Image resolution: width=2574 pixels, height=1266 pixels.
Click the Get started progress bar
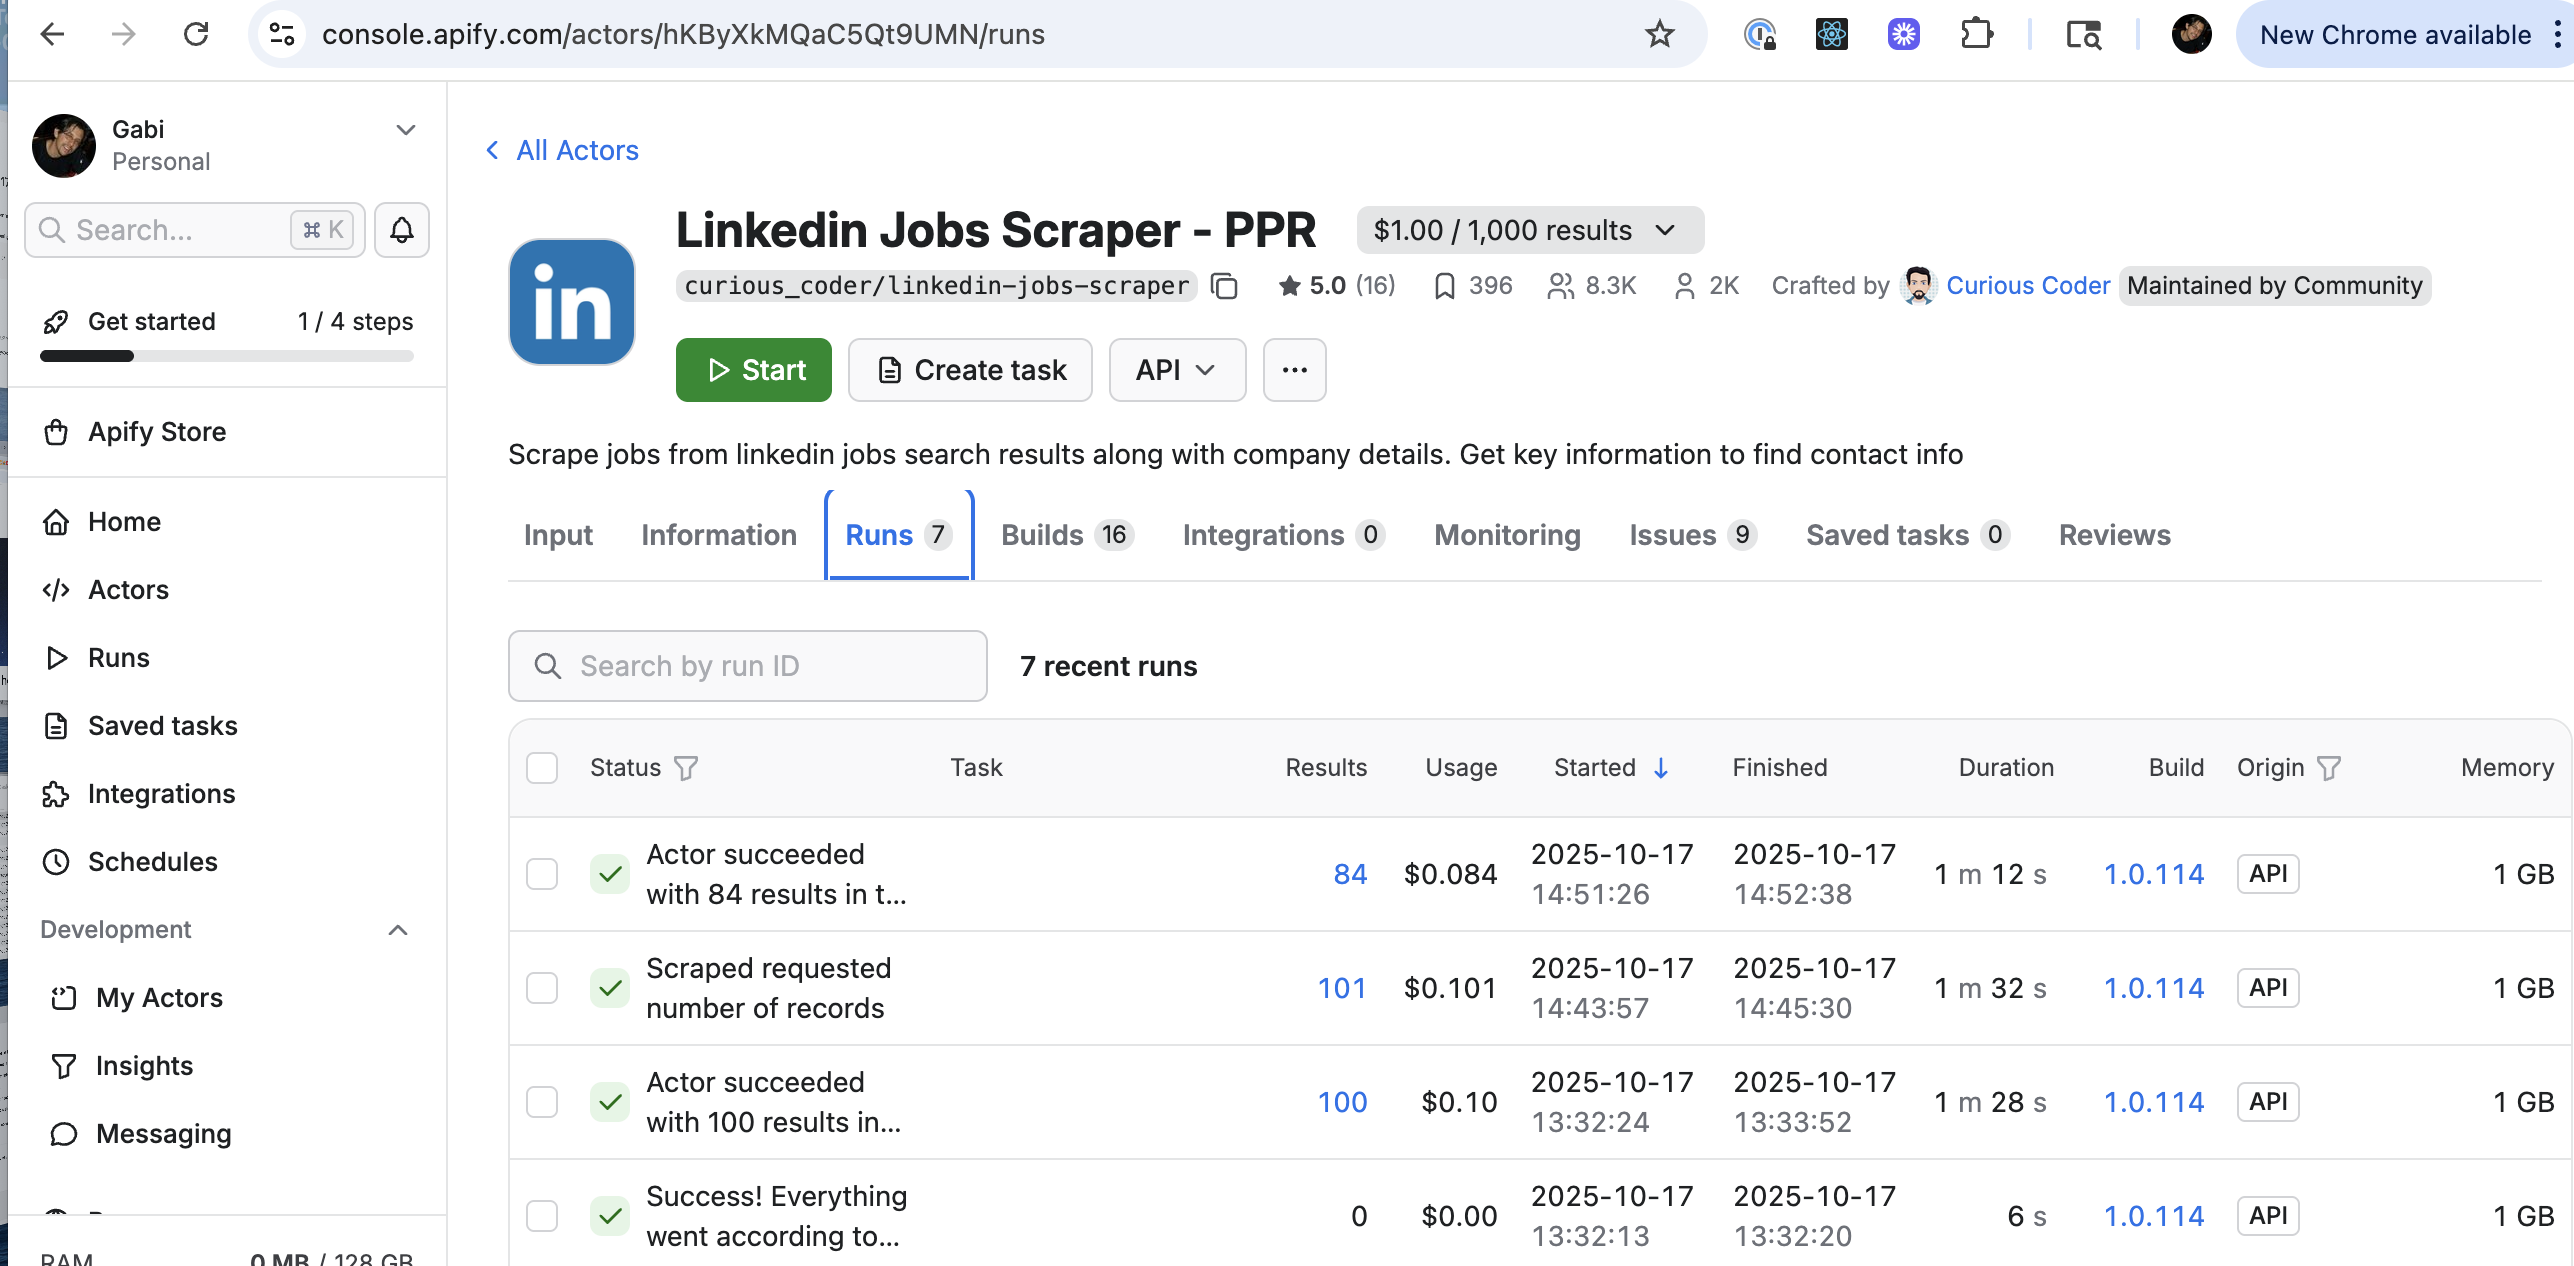(226, 356)
